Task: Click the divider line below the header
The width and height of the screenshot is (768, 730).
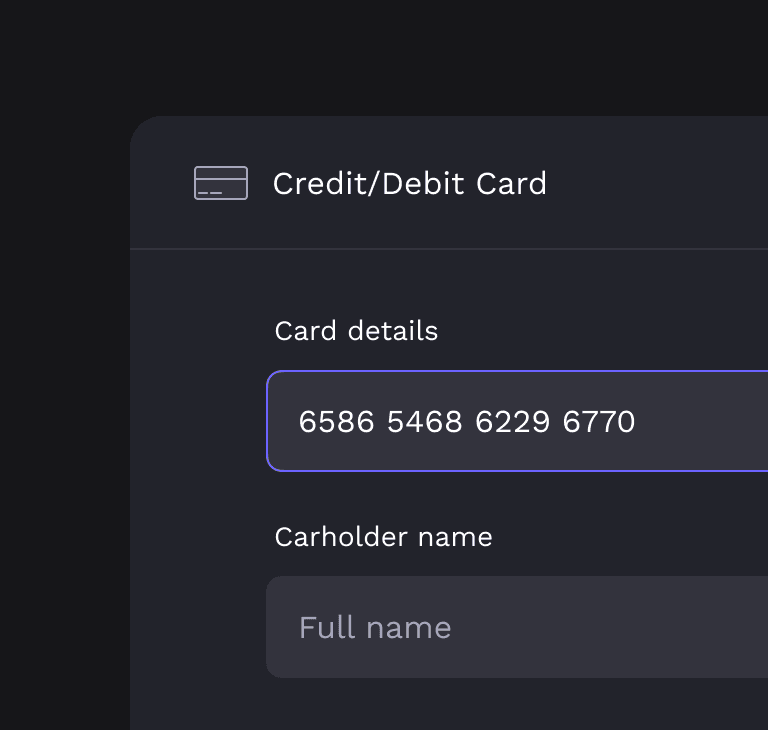Action: (x=449, y=249)
